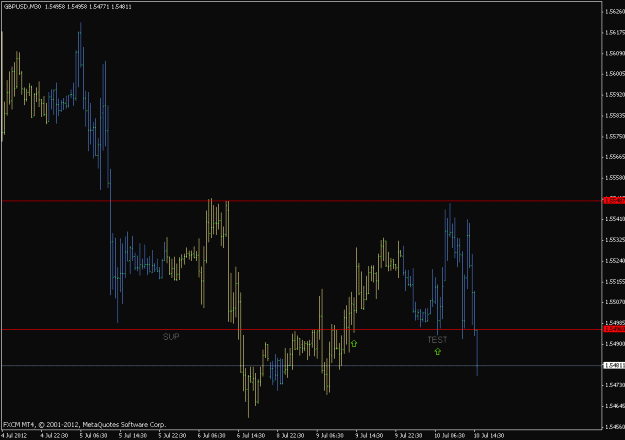625x440 pixels.
Task: Click the 1.54730 price scale label
Action: pyautogui.click(x=615, y=385)
